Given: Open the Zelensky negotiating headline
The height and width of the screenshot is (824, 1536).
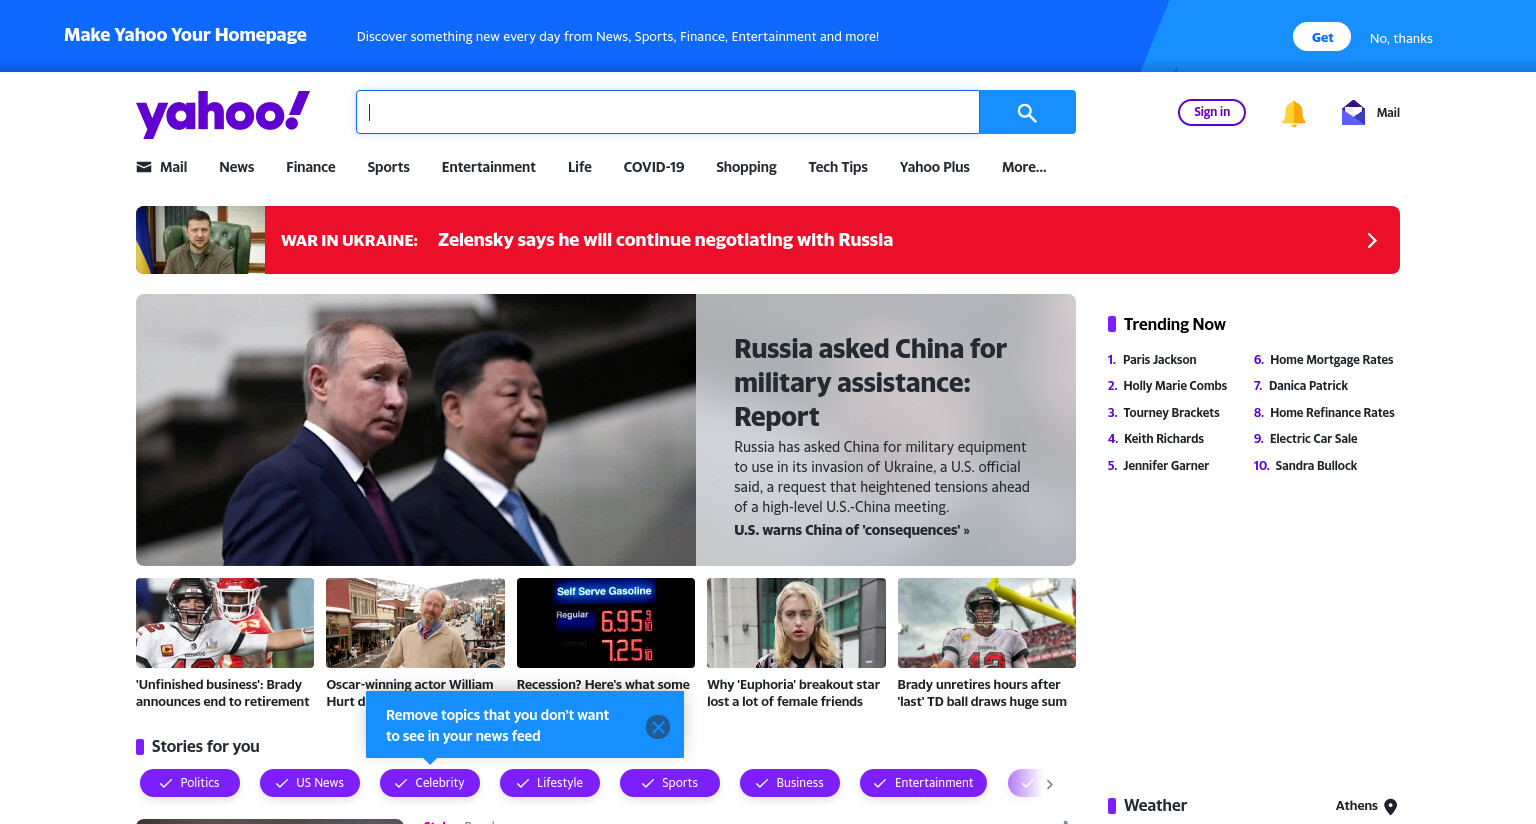Looking at the screenshot, I should click(665, 240).
